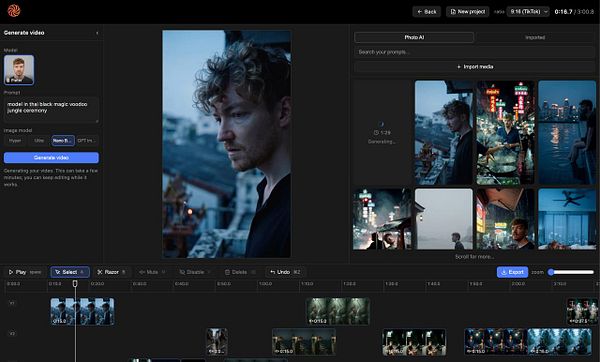The image size is (600, 362).
Task: Open the neon street food cooking thumbnail
Action: pos(505,132)
